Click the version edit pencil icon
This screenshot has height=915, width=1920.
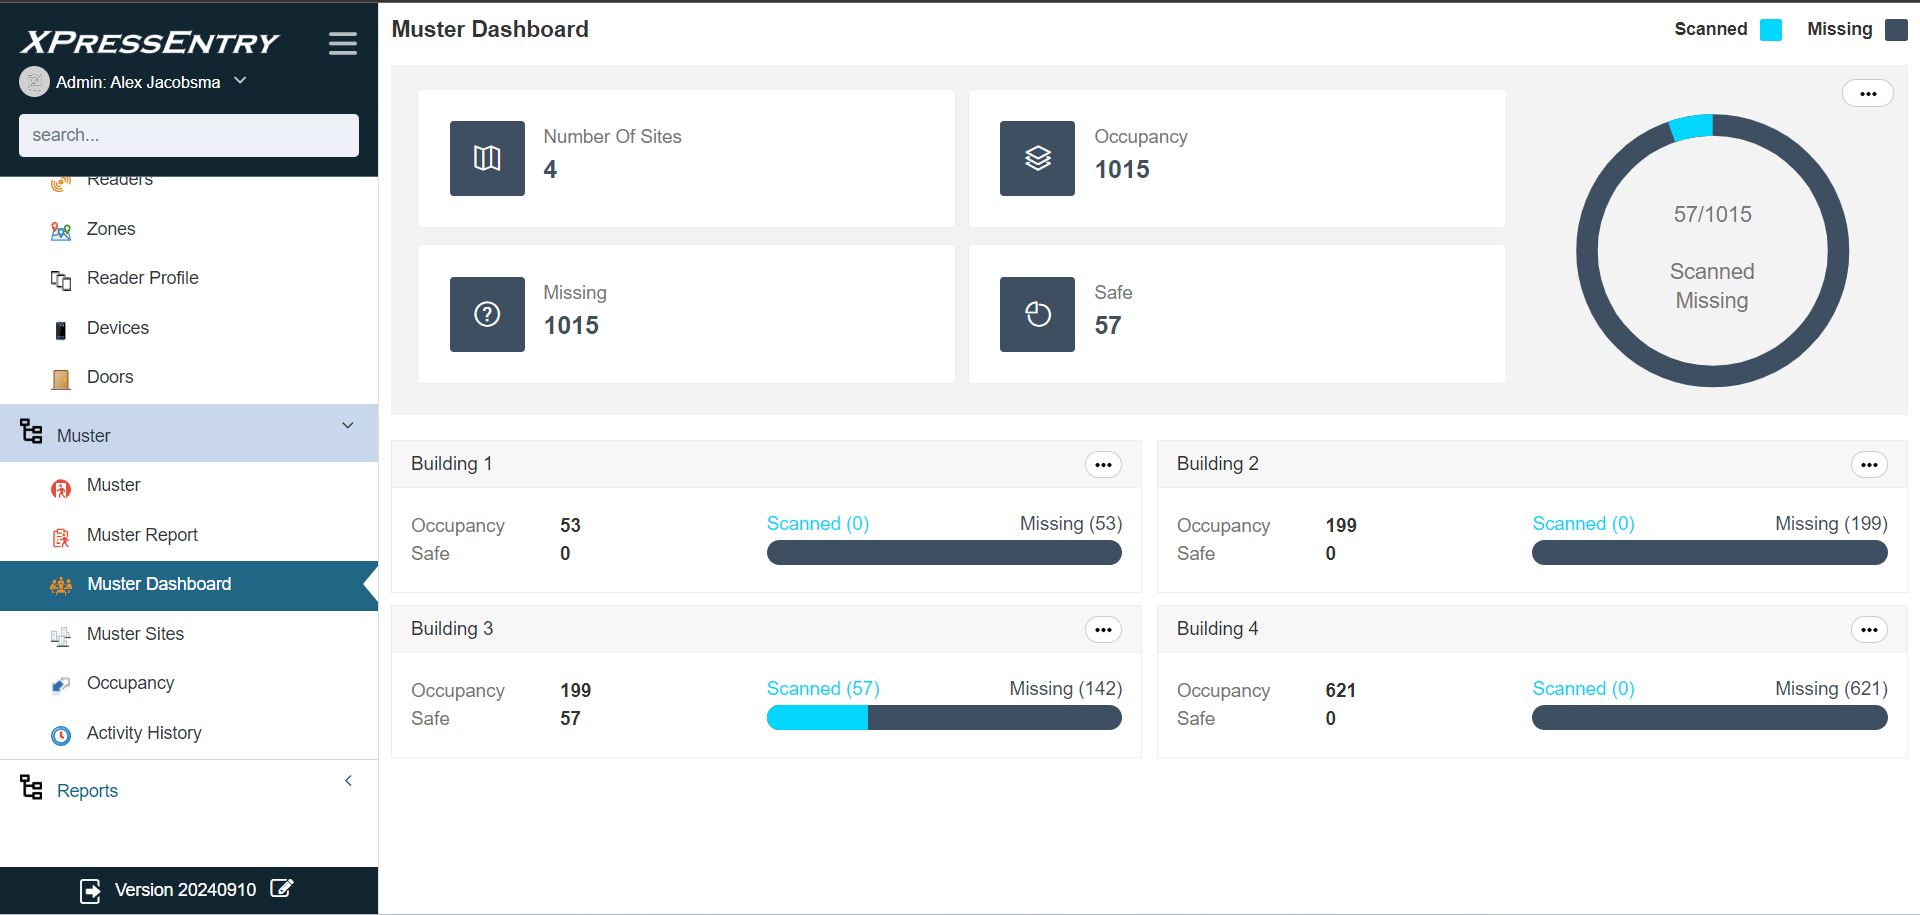point(281,889)
